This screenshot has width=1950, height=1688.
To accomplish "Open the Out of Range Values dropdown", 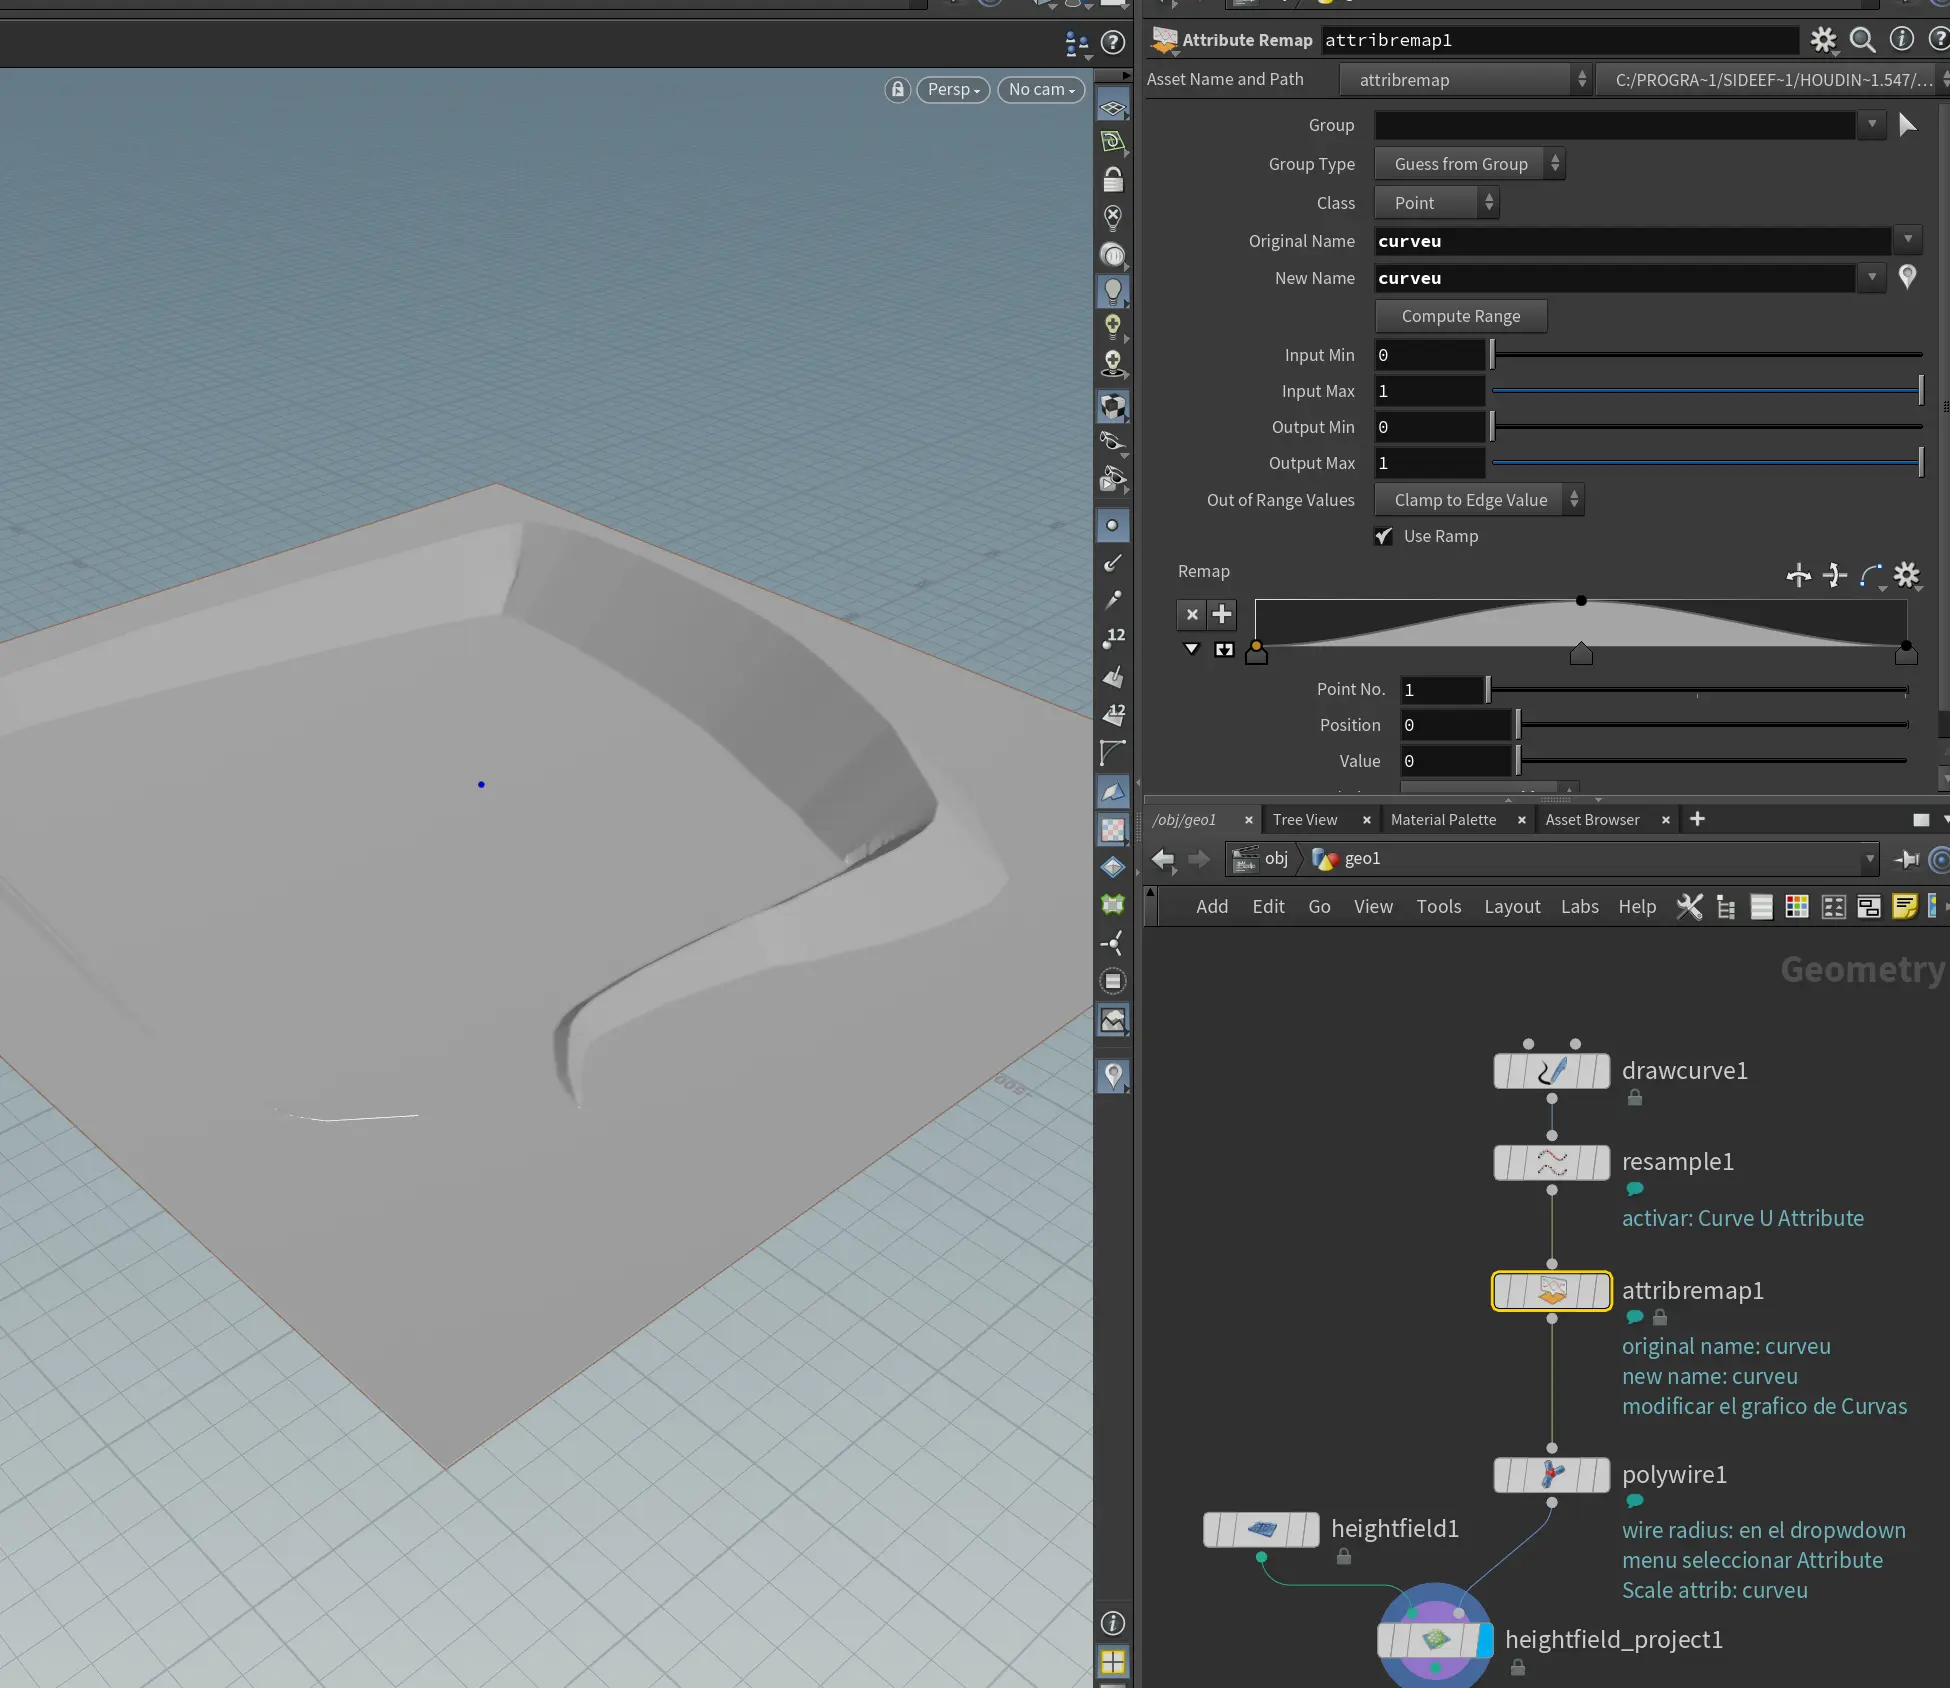I will point(1480,500).
